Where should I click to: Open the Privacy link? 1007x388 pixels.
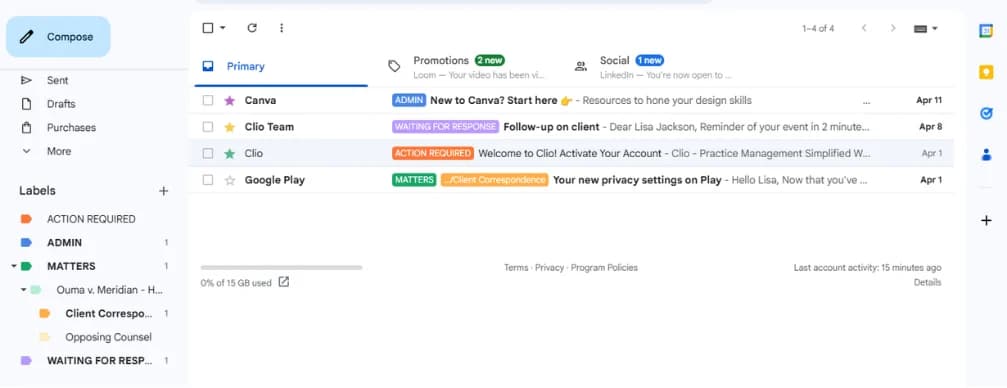550,268
